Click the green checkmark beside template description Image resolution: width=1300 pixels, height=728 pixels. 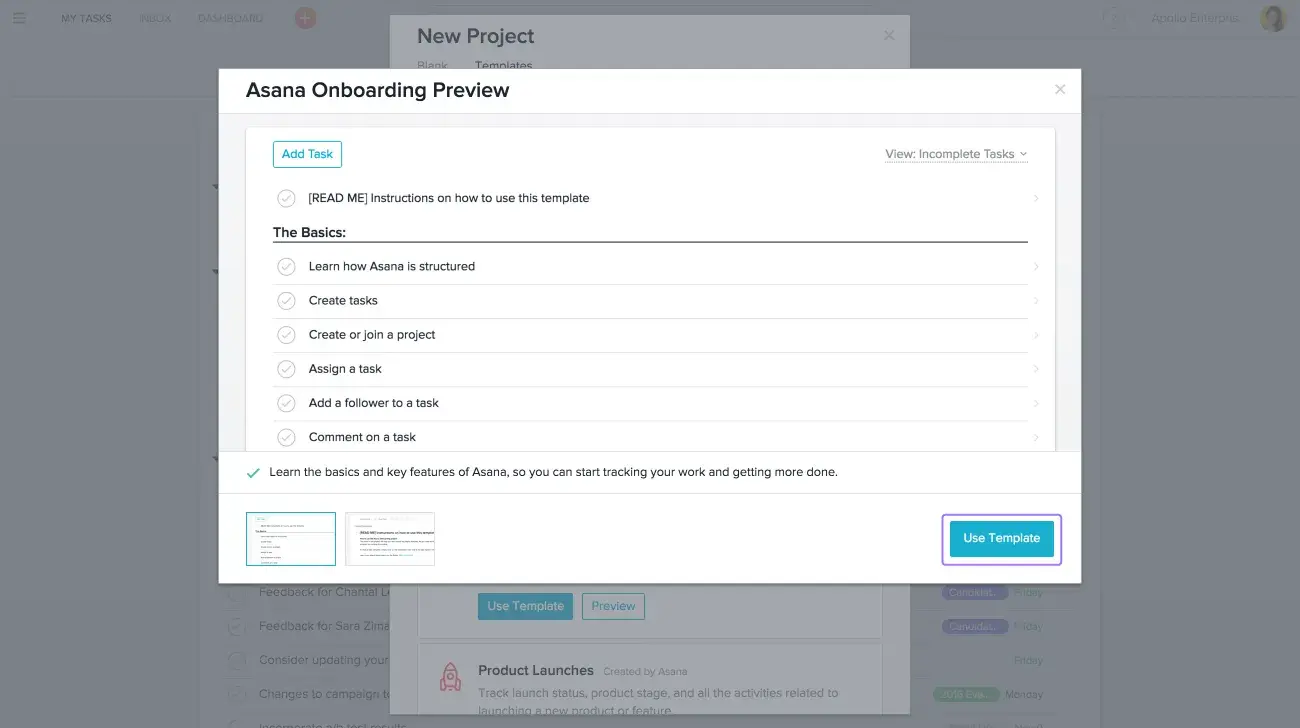pos(253,472)
